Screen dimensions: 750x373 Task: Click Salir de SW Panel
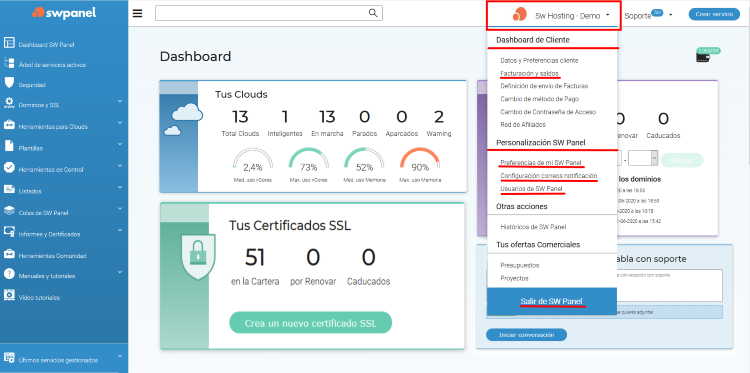click(552, 301)
